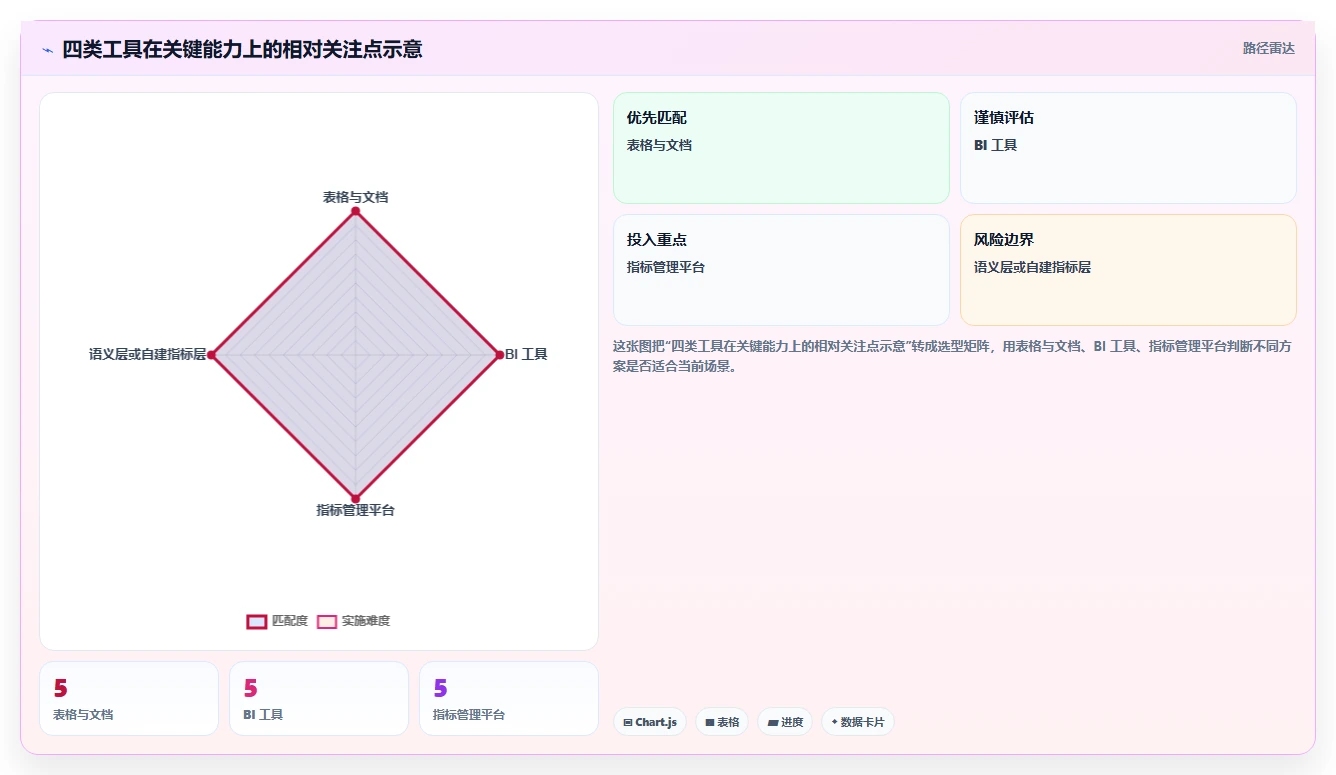
Task: Toggle the 实施难度 legend swatch
Action: coord(327,621)
